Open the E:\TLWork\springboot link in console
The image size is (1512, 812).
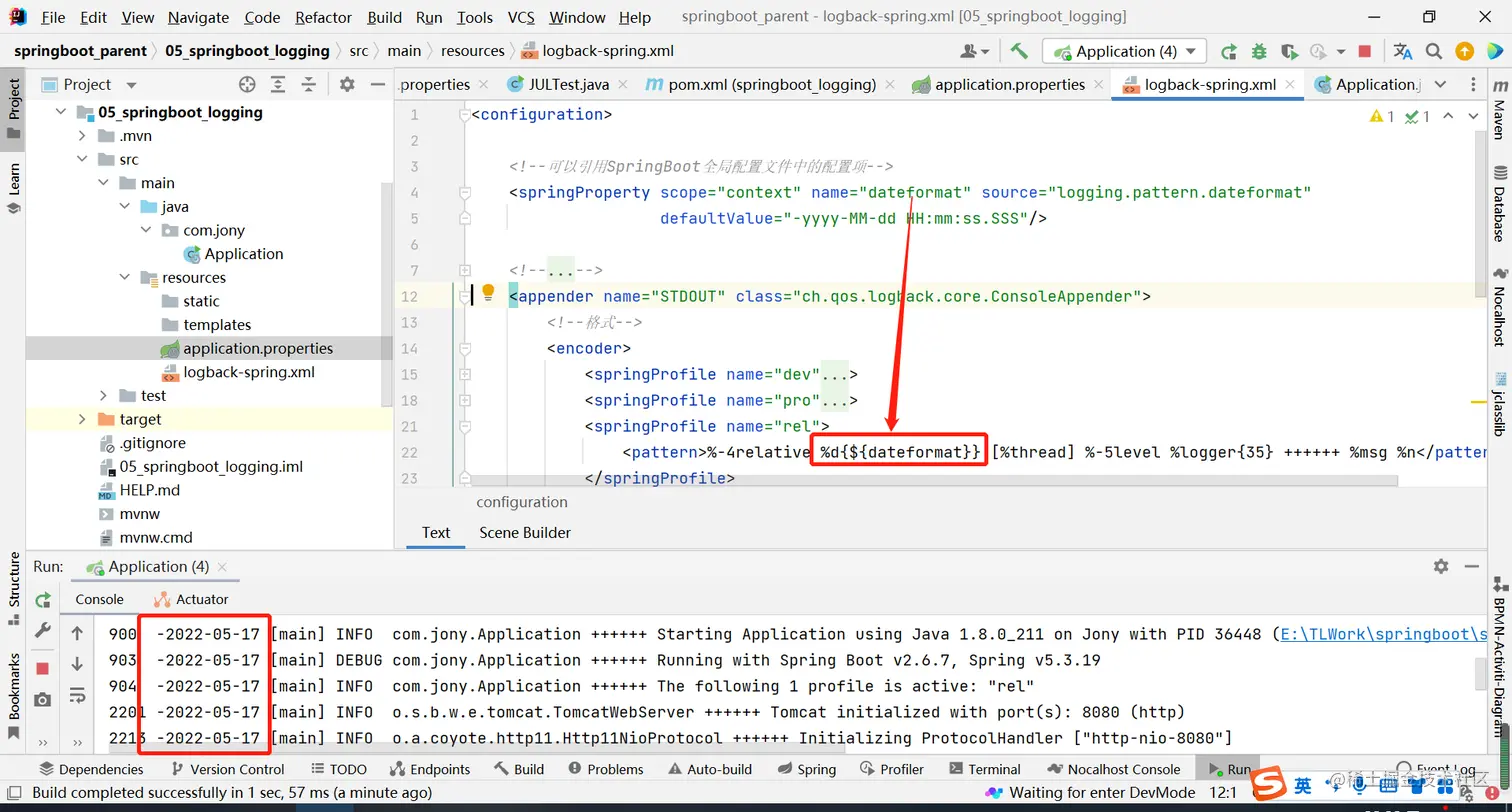point(1383,634)
